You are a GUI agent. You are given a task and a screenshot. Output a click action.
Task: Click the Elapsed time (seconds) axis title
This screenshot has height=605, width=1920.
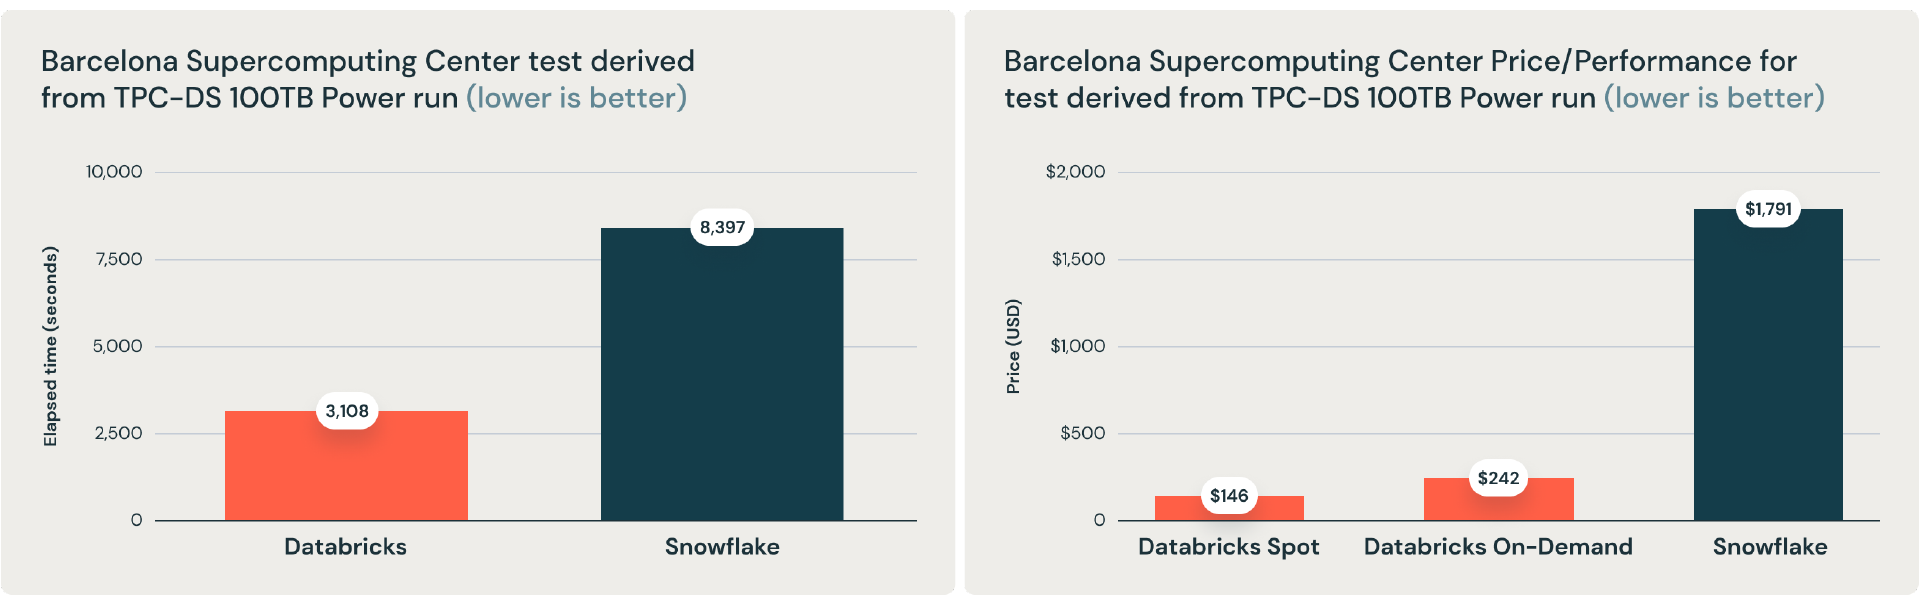coord(51,346)
